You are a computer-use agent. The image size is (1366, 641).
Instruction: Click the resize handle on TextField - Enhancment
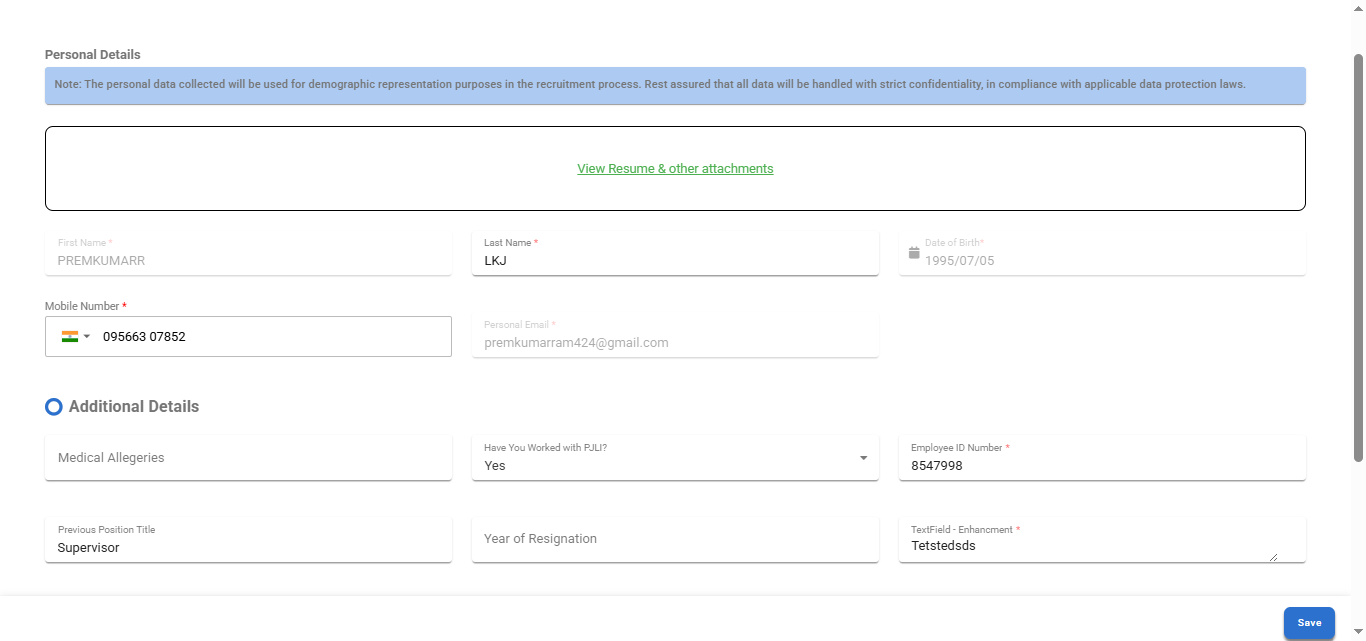coord(1273,557)
